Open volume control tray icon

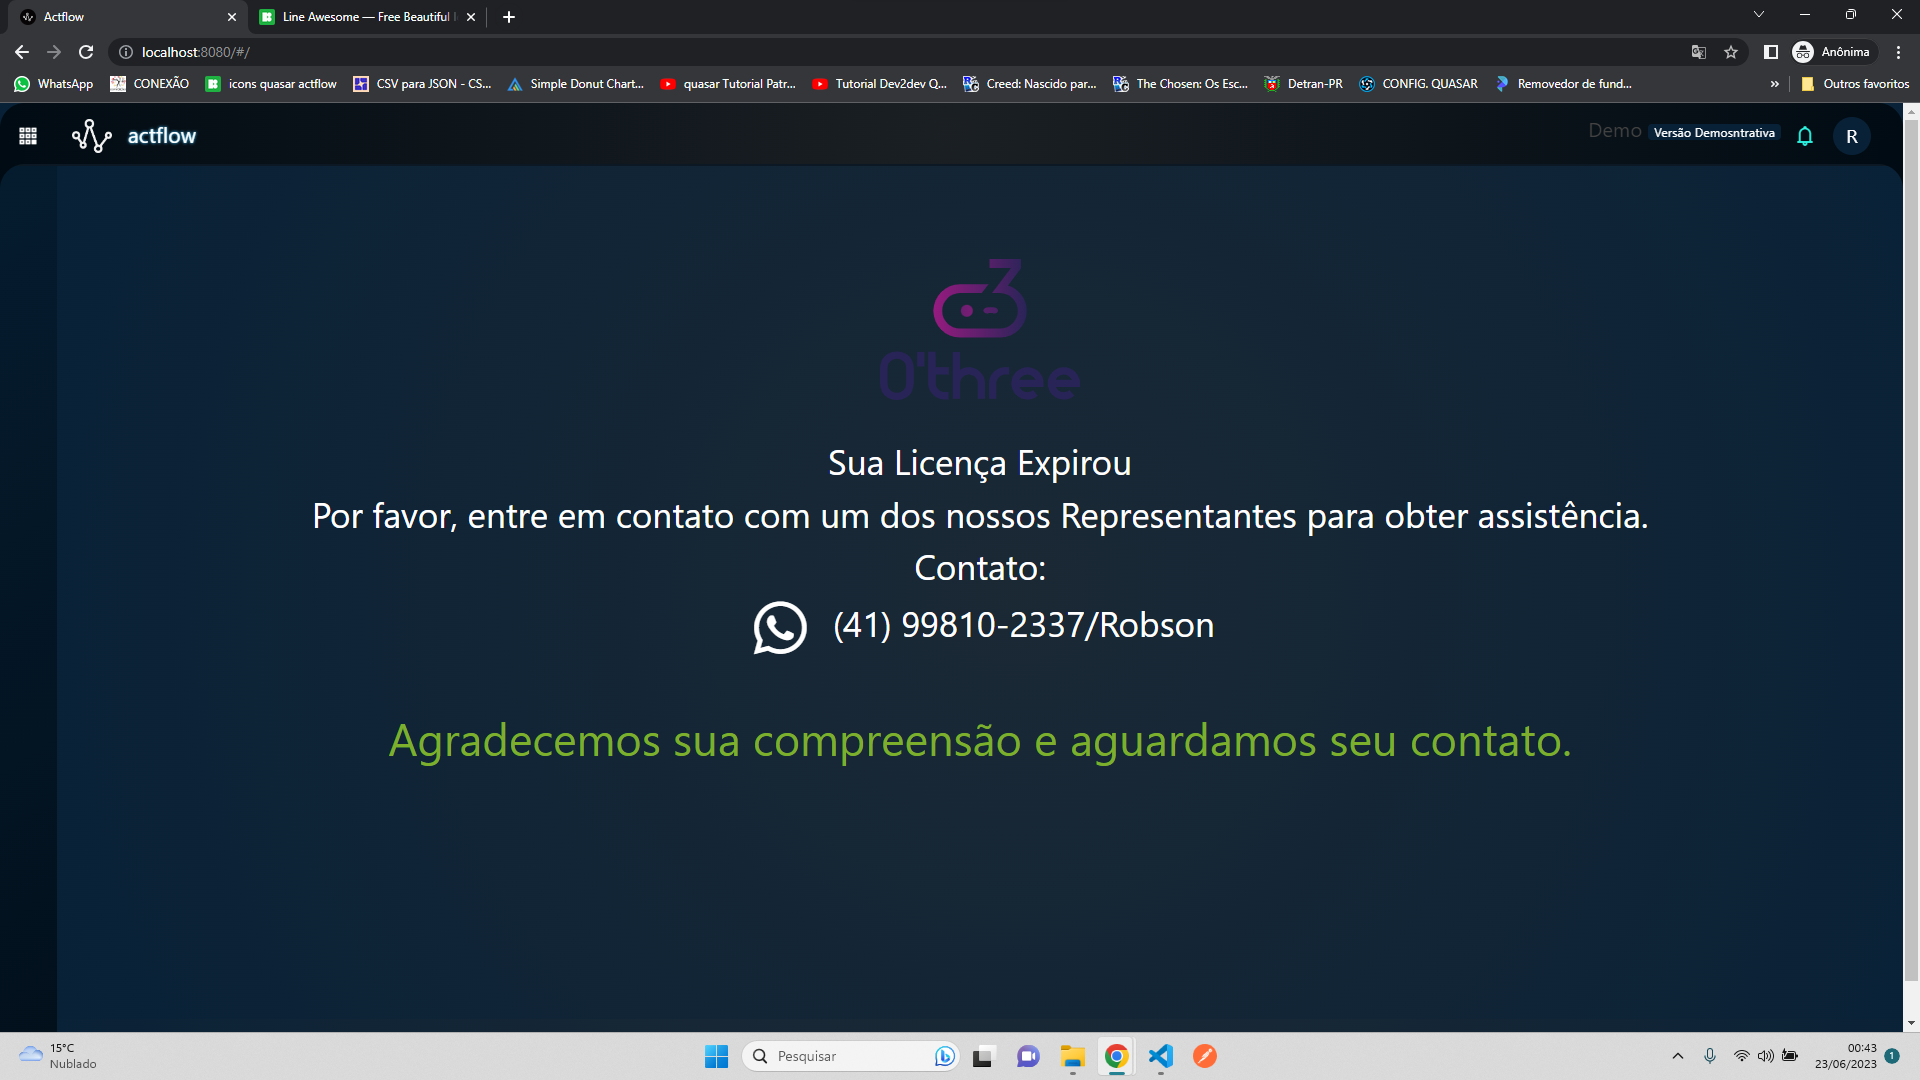pos(1766,1056)
